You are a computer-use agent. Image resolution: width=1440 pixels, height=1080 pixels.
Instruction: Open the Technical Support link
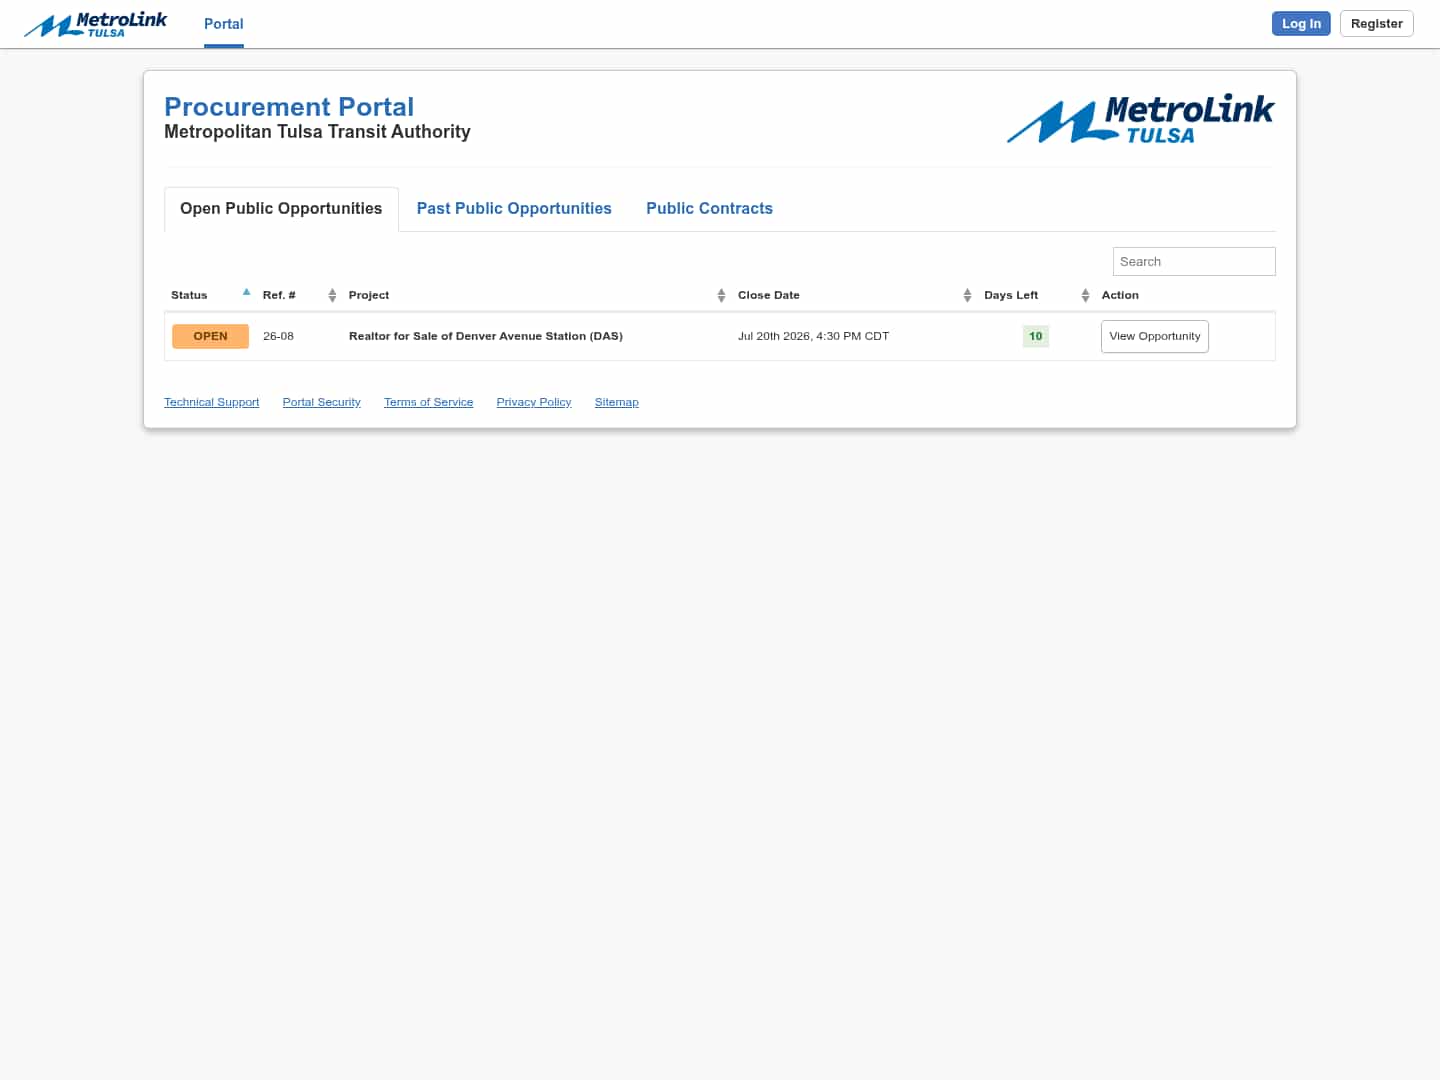pyautogui.click(x=211, y=402)
